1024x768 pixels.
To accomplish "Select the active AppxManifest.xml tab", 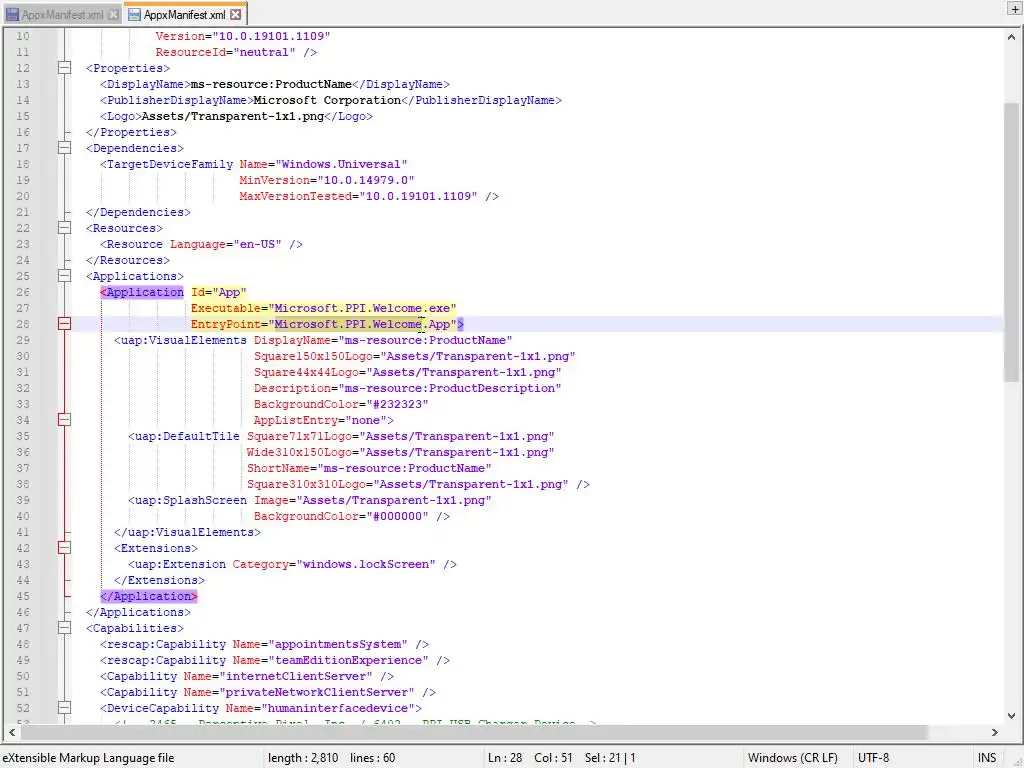I will 185,14.
